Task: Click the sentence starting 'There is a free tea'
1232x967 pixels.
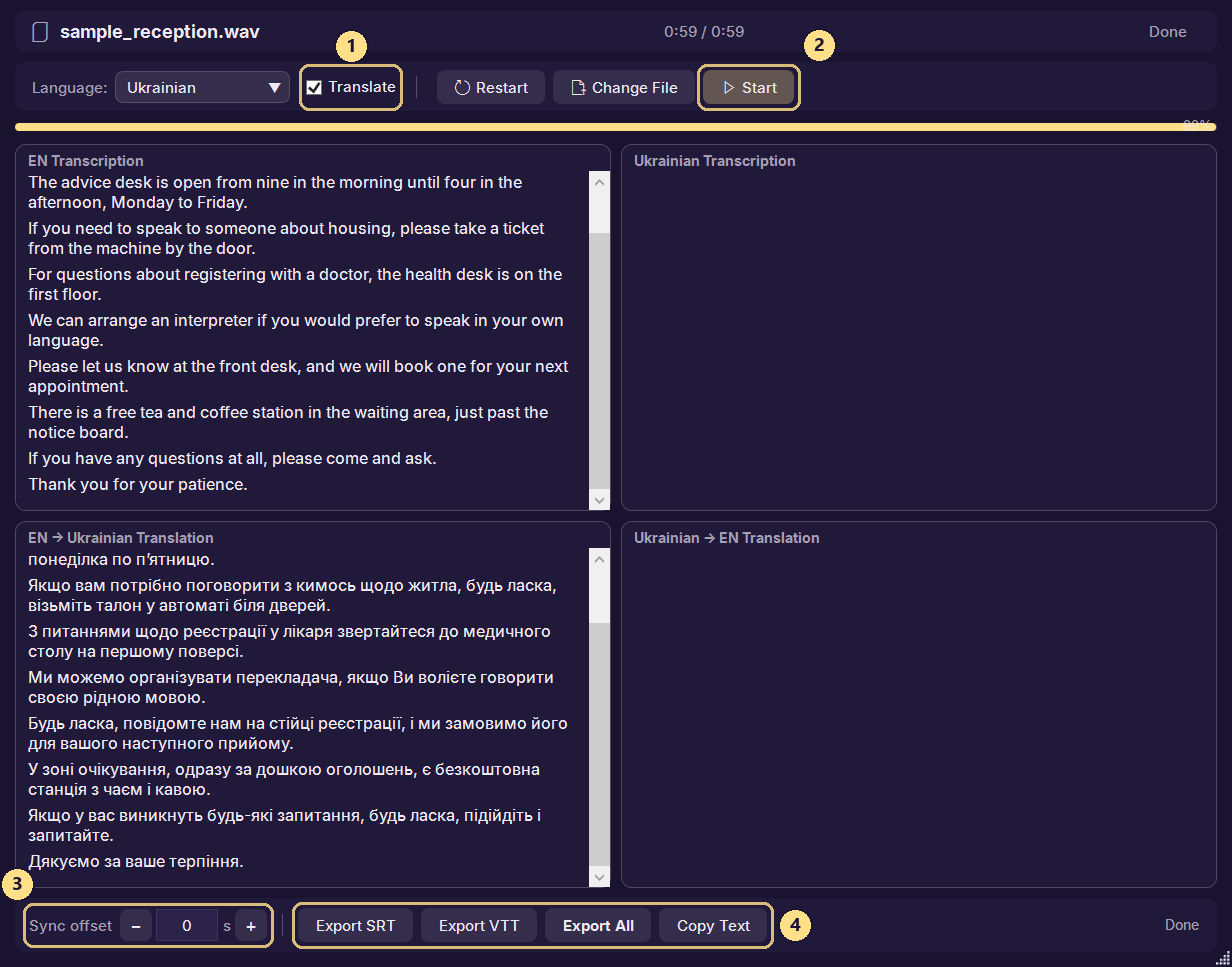Action: coord(288,423)
